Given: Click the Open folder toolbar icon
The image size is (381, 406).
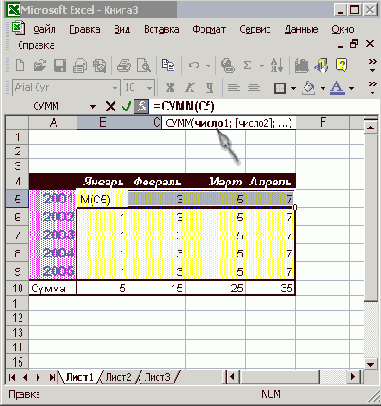Looking at the screenshot, I should (x=40, y=65).
